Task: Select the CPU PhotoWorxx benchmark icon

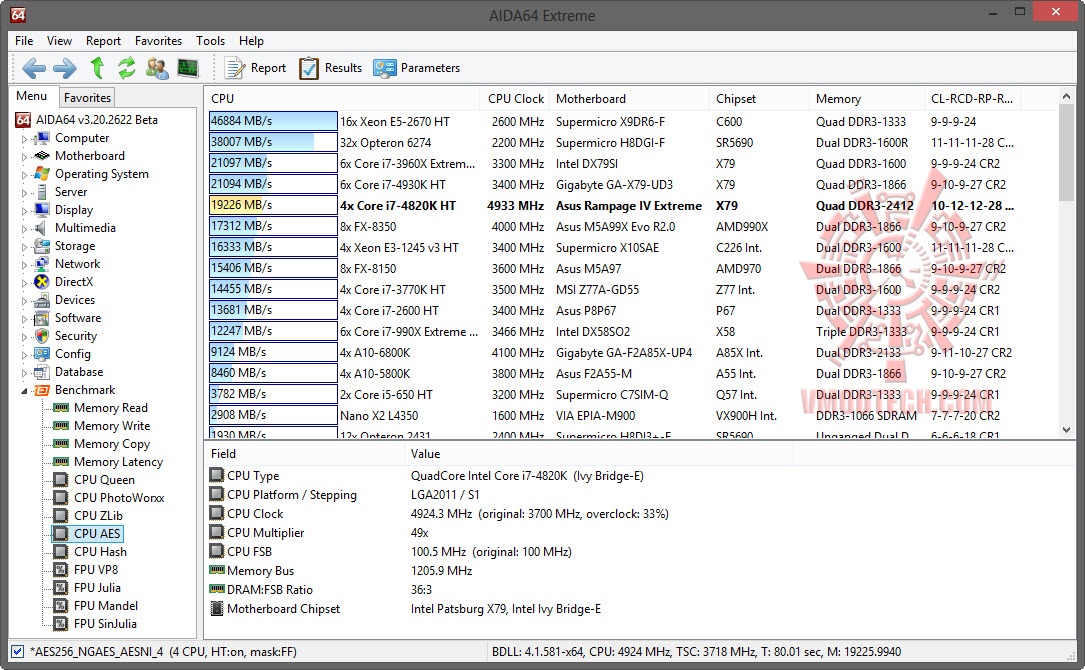Action: tap(61, 498)
